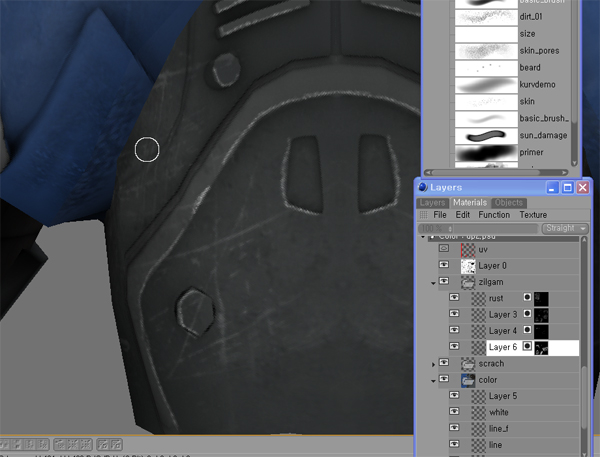Open the Texture menu

(533, 215)
